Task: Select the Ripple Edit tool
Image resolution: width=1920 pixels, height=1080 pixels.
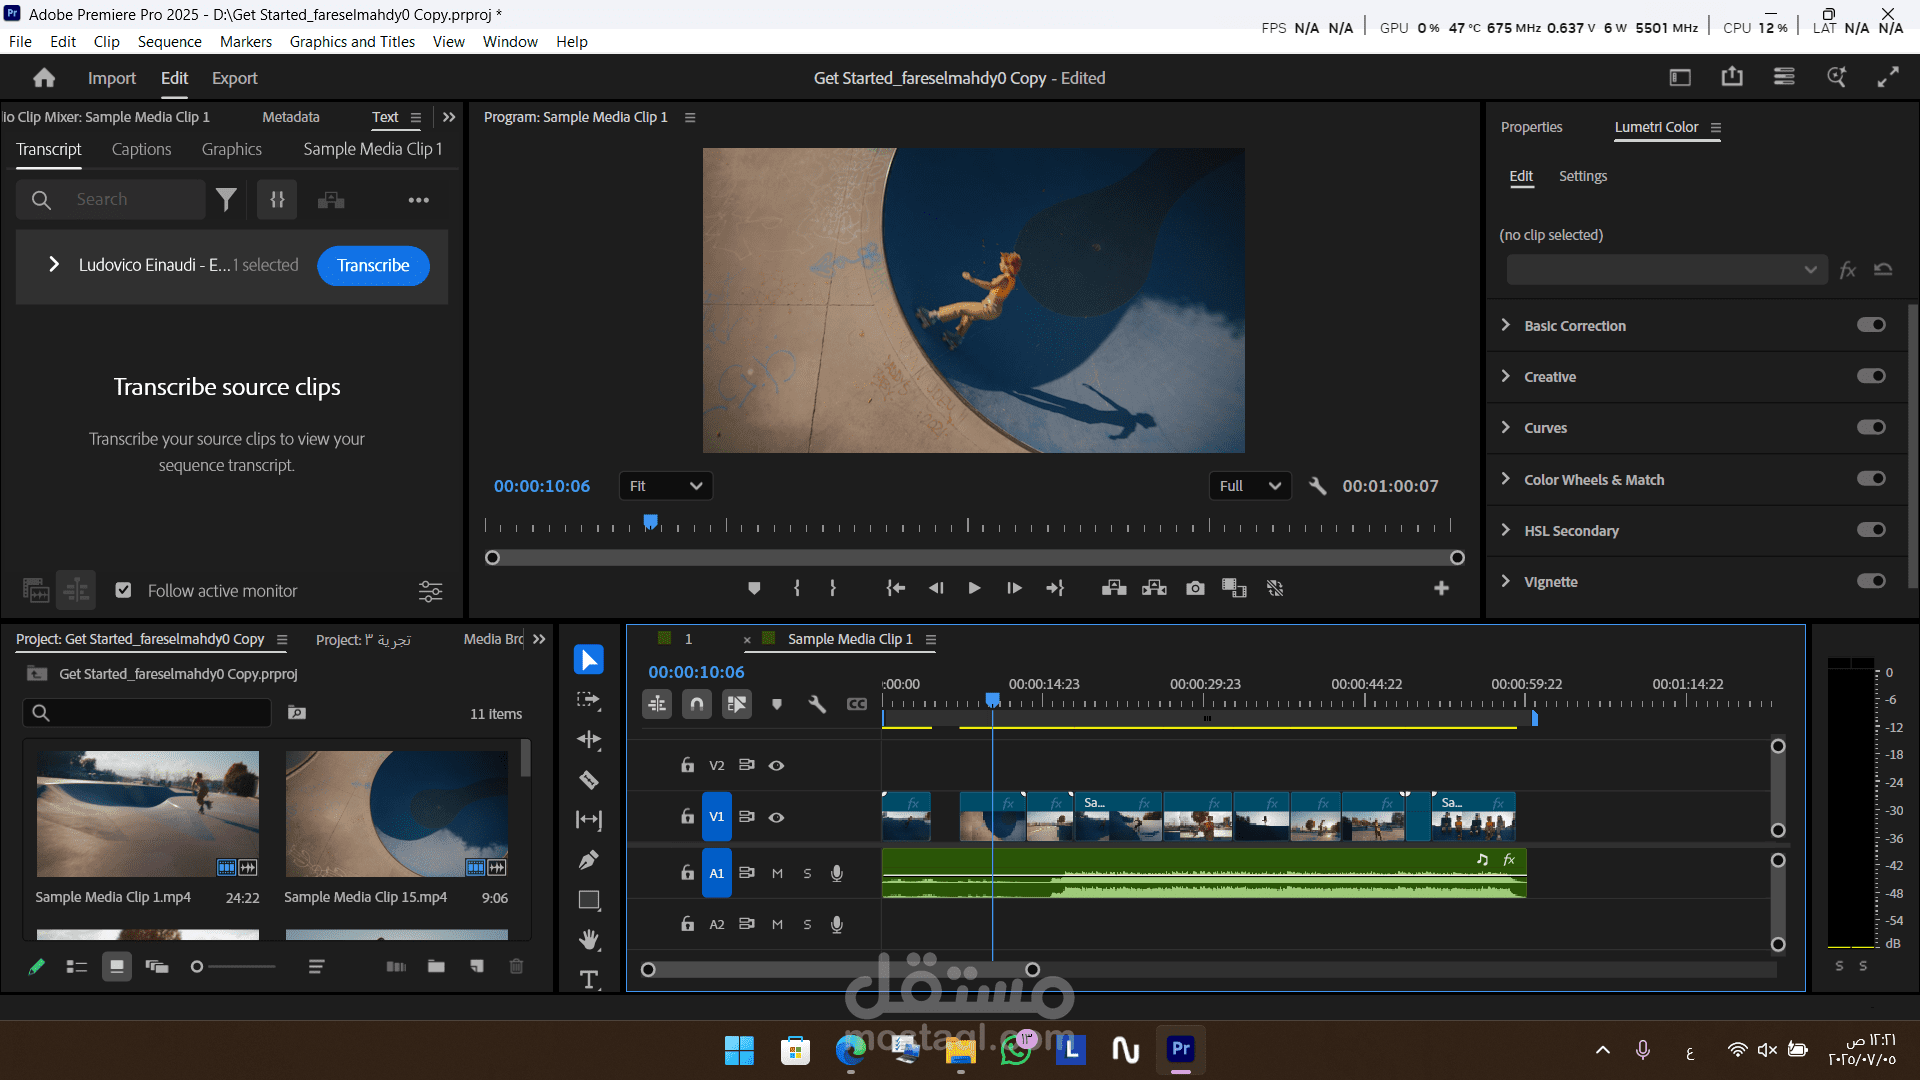Action: (589, 740)
